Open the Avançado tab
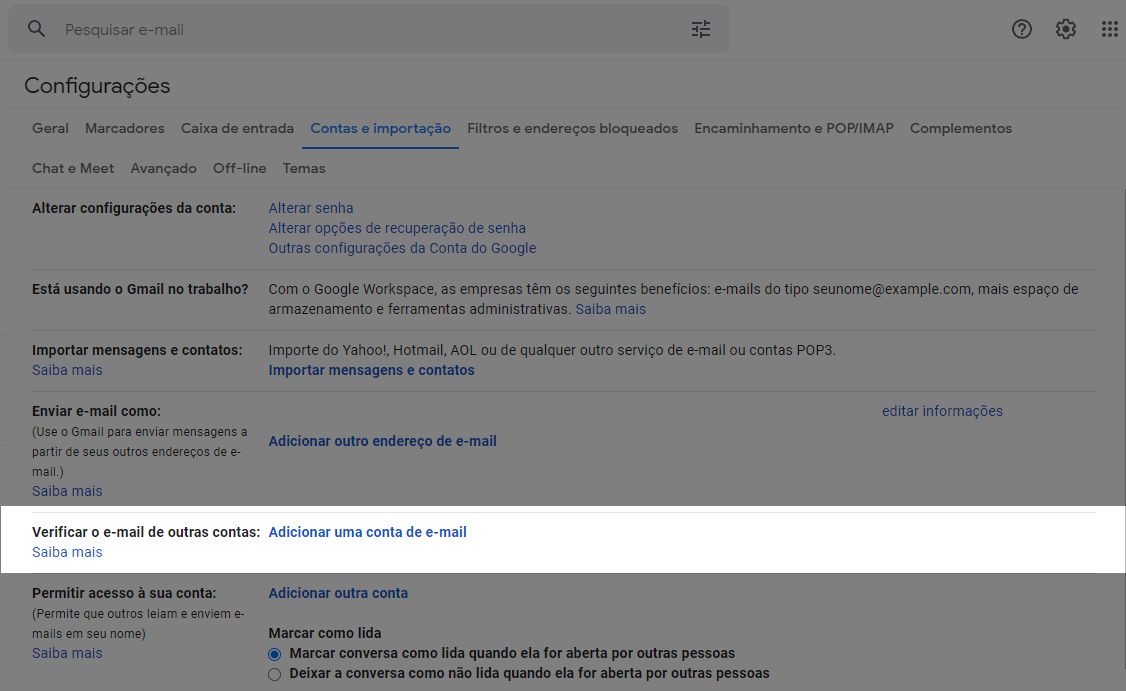This screenshot has width=1126, height=691. 164,168
